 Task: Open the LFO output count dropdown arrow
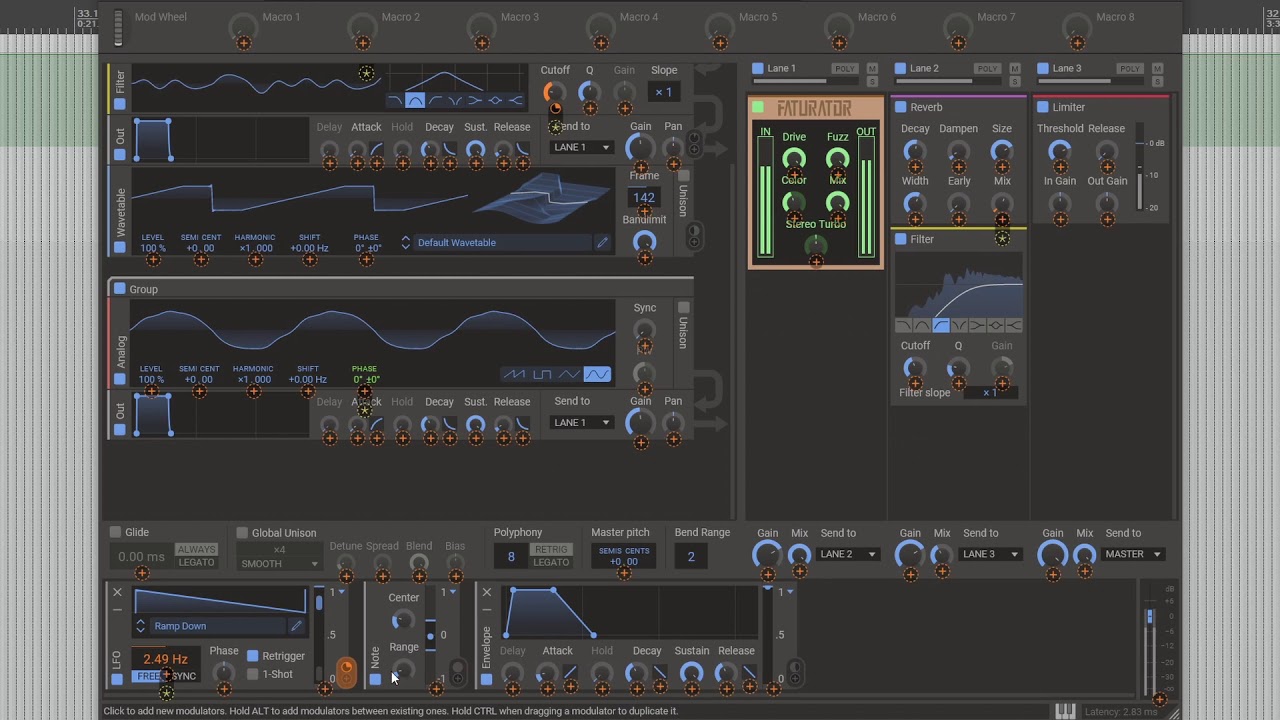(342, 592)
